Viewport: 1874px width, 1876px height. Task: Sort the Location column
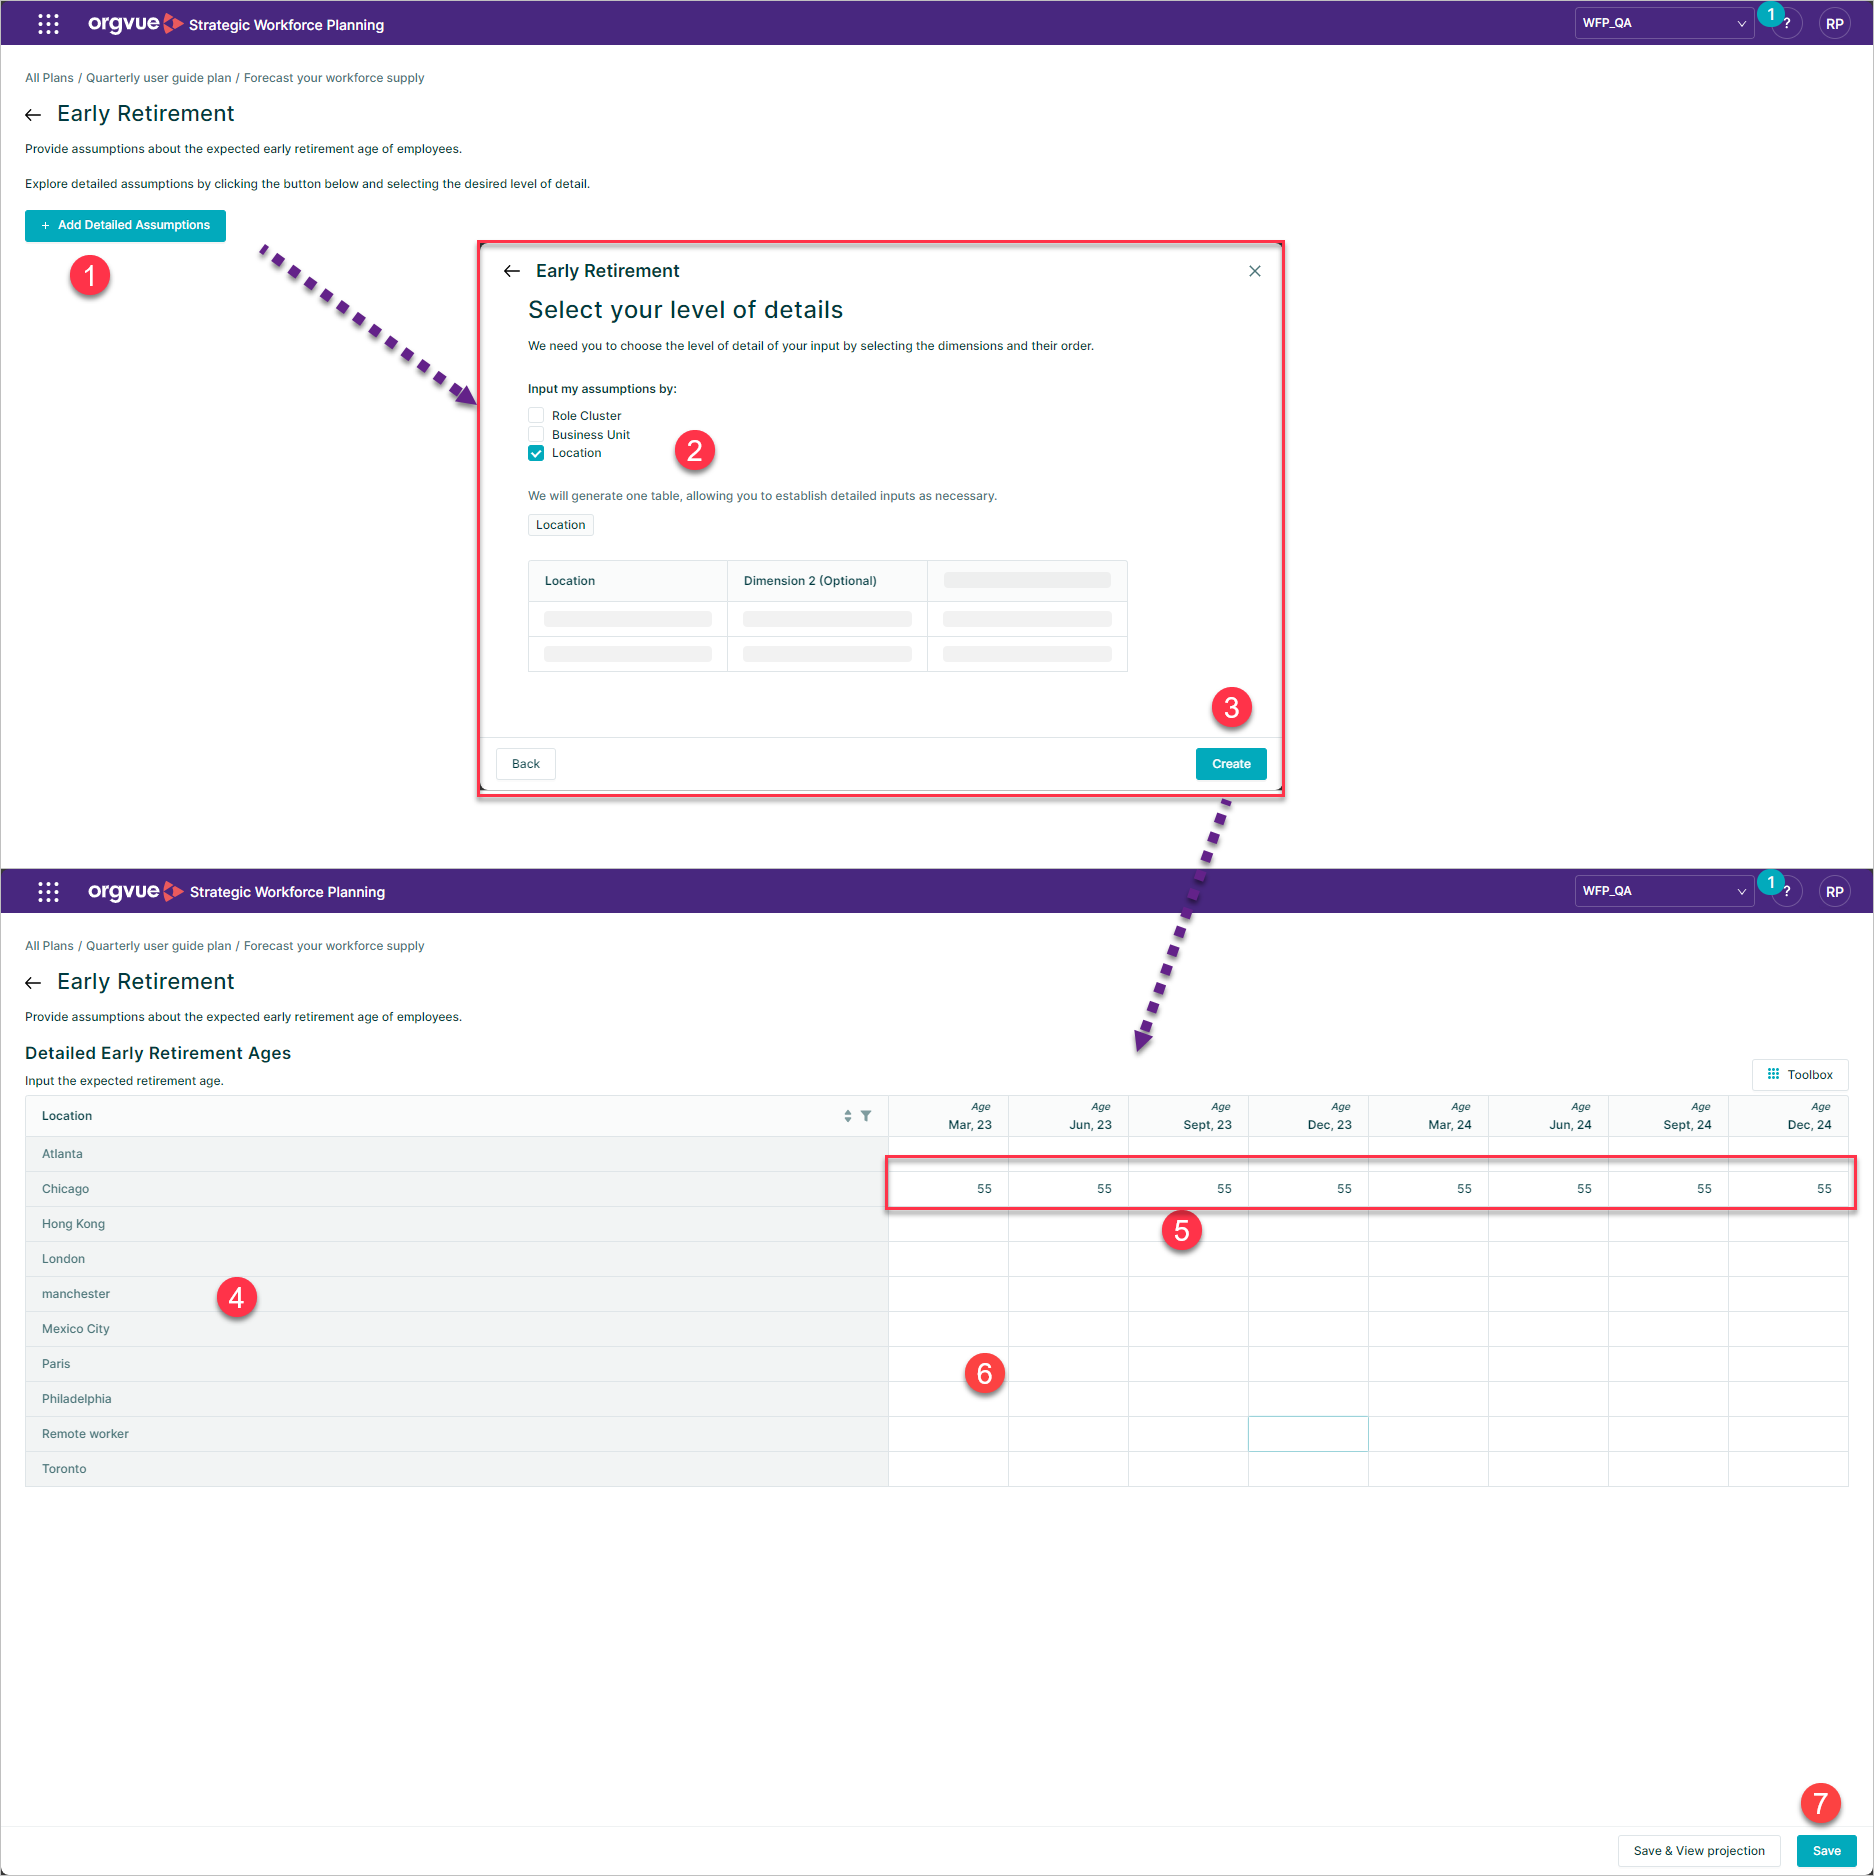click(848, 1116)
